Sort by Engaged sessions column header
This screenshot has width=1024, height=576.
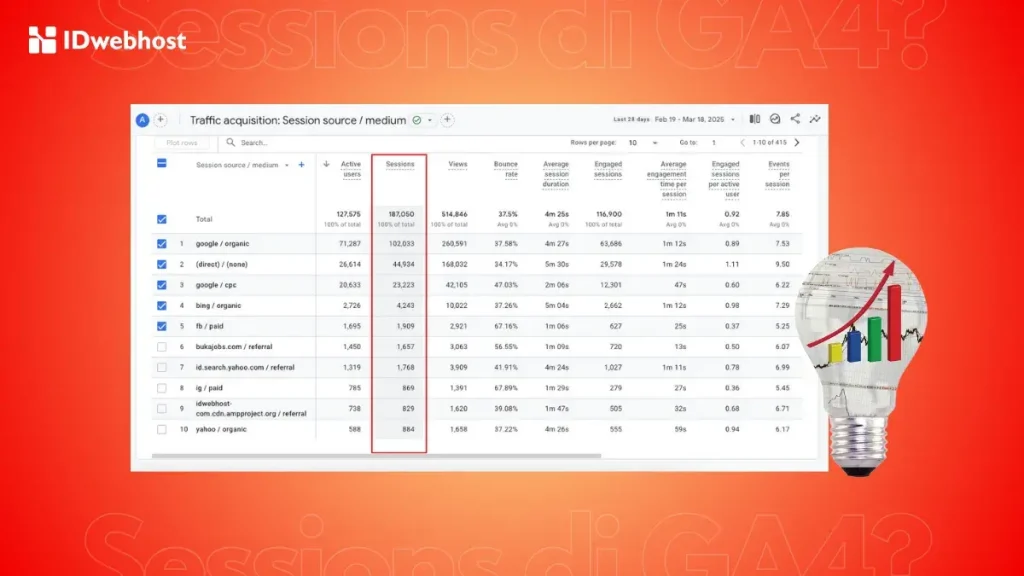pos(608,169)
